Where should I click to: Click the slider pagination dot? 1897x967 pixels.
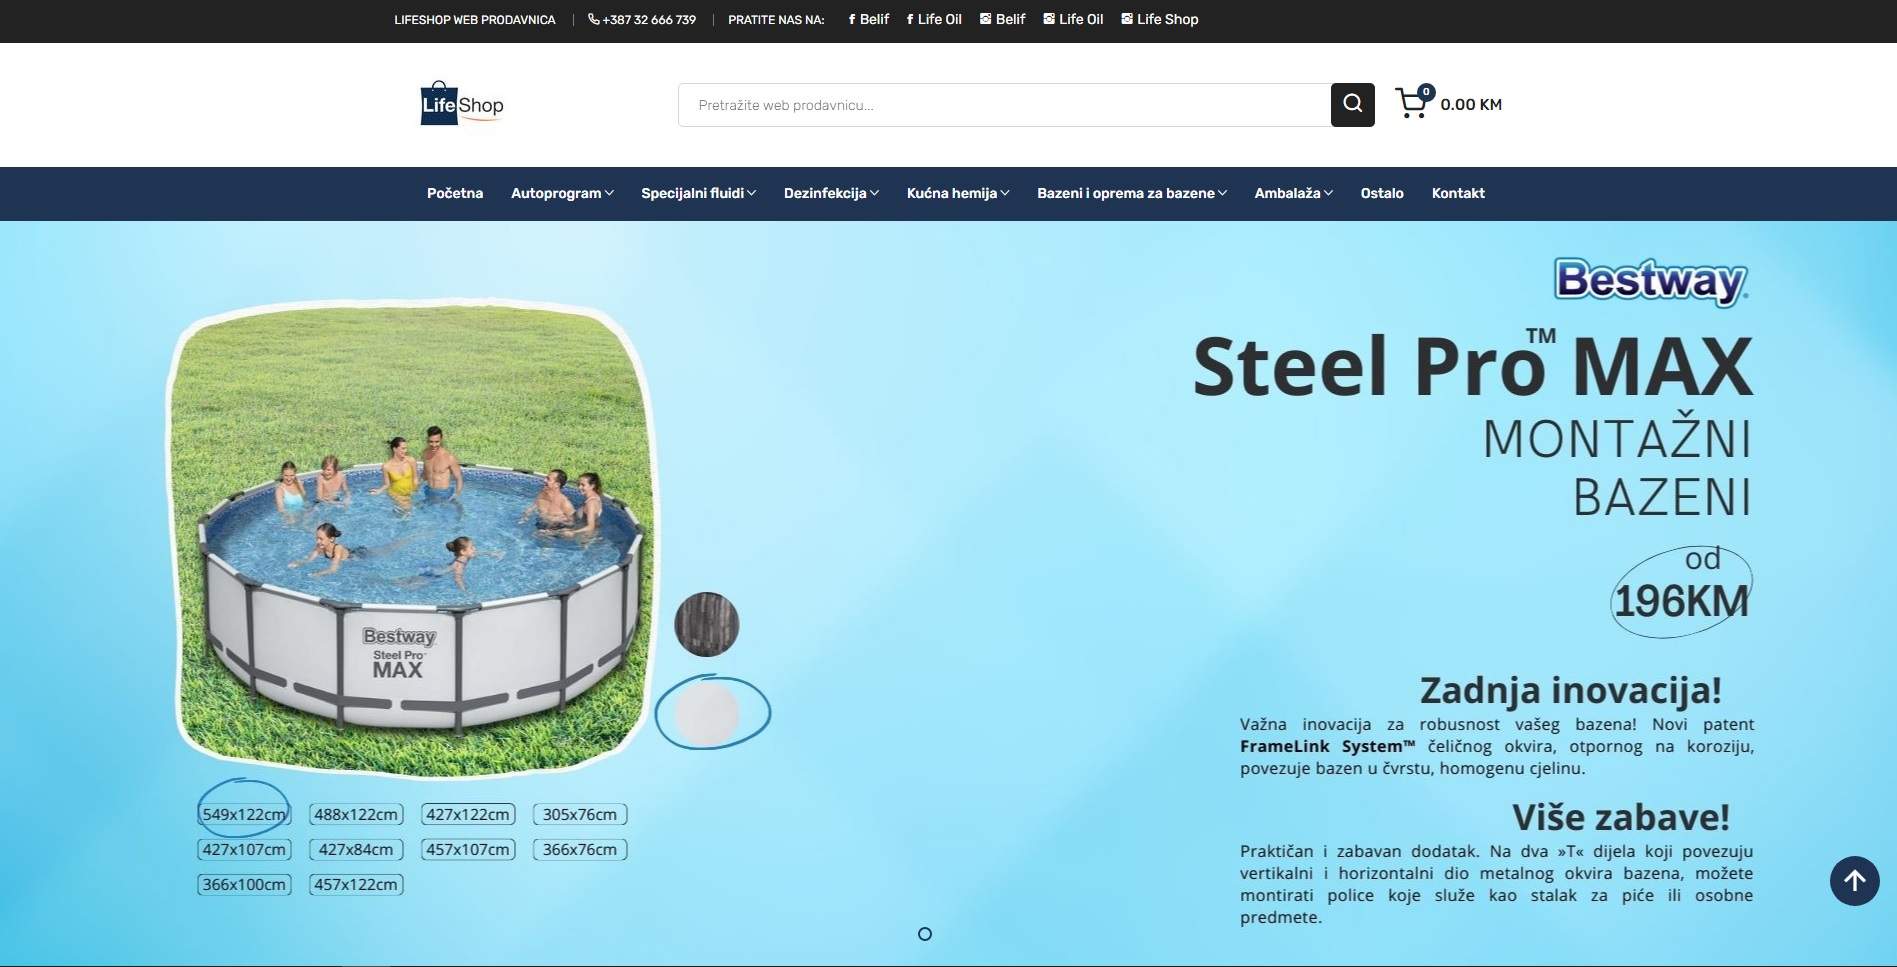pos(925,934)
